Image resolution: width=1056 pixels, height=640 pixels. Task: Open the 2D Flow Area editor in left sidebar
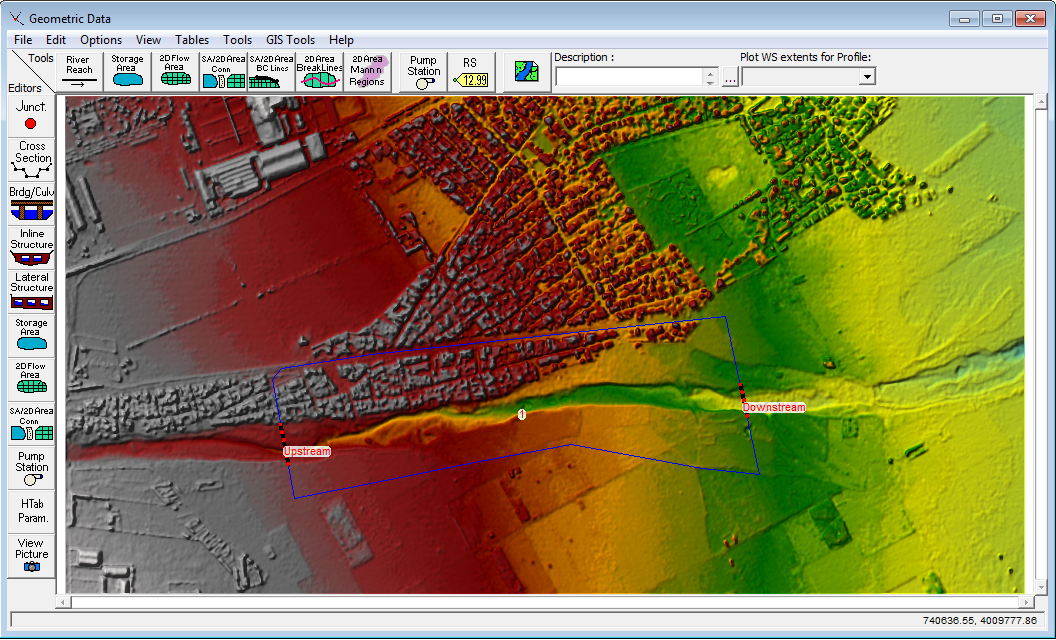point(31,379)
